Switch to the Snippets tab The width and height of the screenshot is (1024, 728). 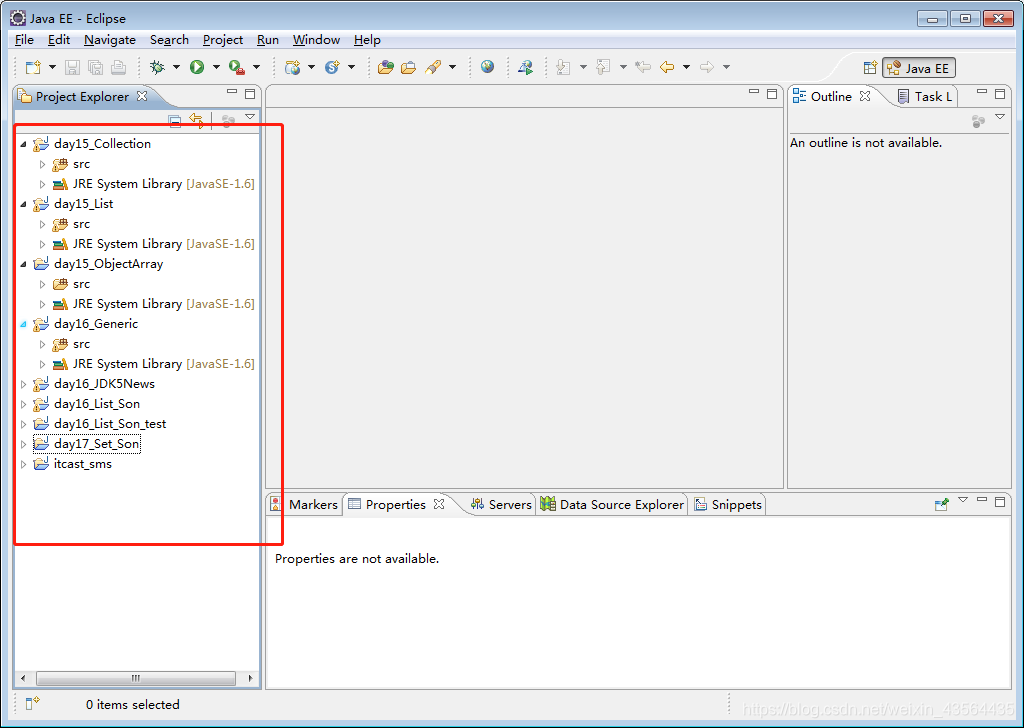point(728,504)
